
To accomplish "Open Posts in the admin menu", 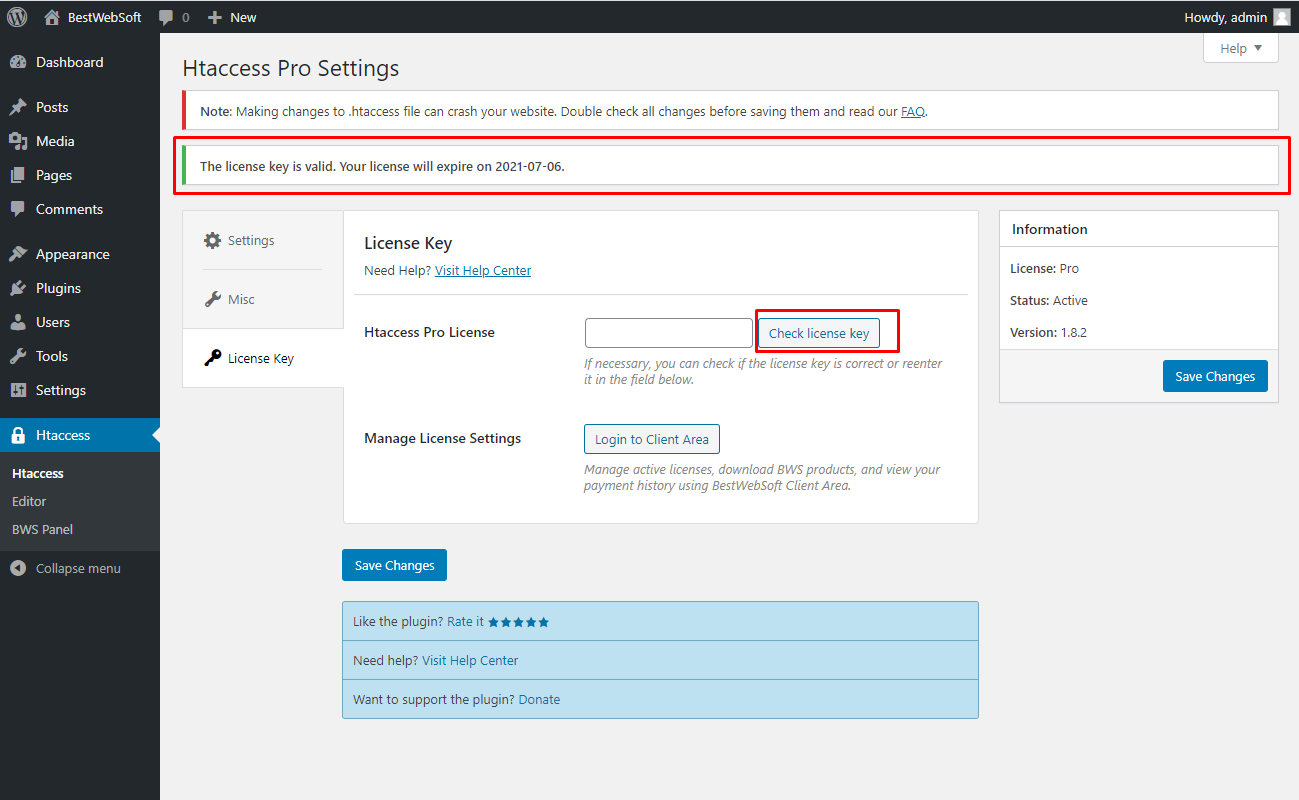I will pos(80,107).
